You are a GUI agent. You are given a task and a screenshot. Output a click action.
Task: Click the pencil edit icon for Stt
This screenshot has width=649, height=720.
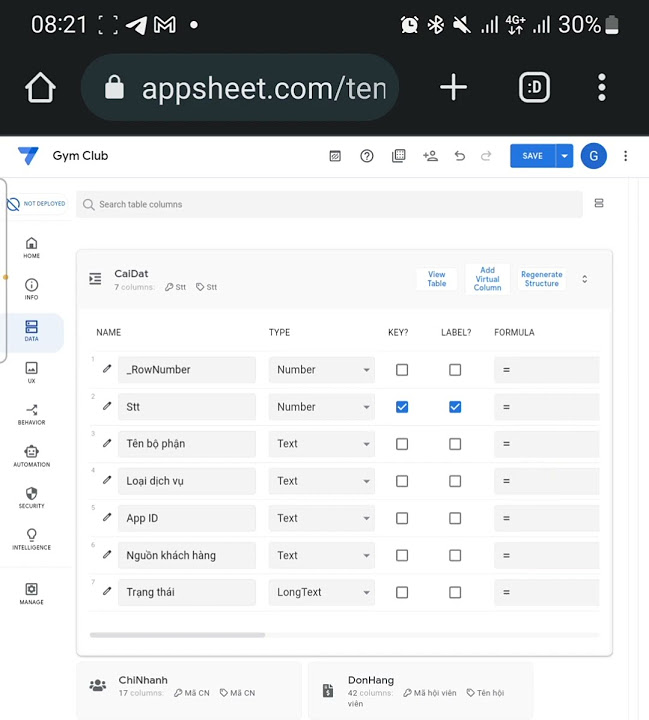pyautogui.click(x=107, y=407)
